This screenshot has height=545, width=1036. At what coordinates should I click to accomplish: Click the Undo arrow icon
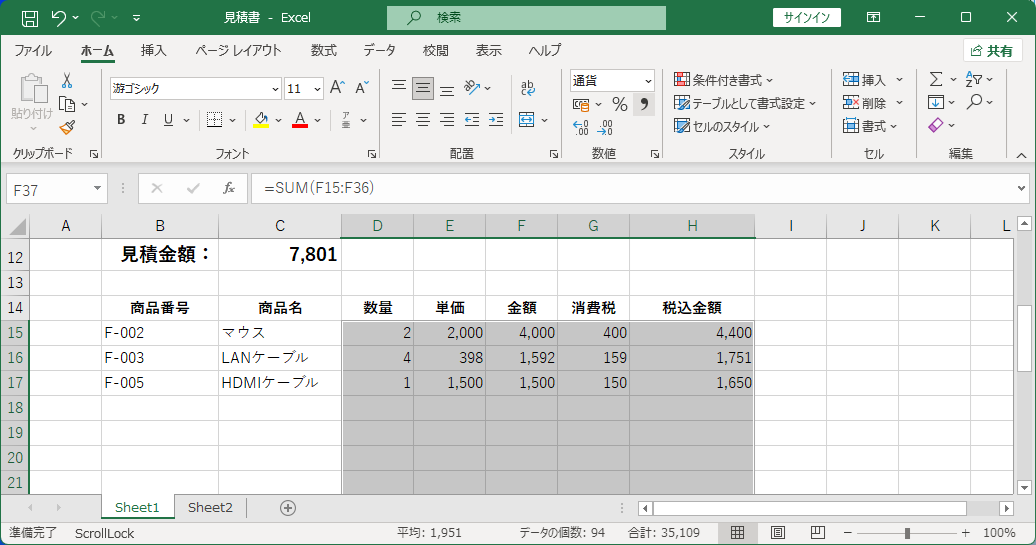click(x=59, y=18)
